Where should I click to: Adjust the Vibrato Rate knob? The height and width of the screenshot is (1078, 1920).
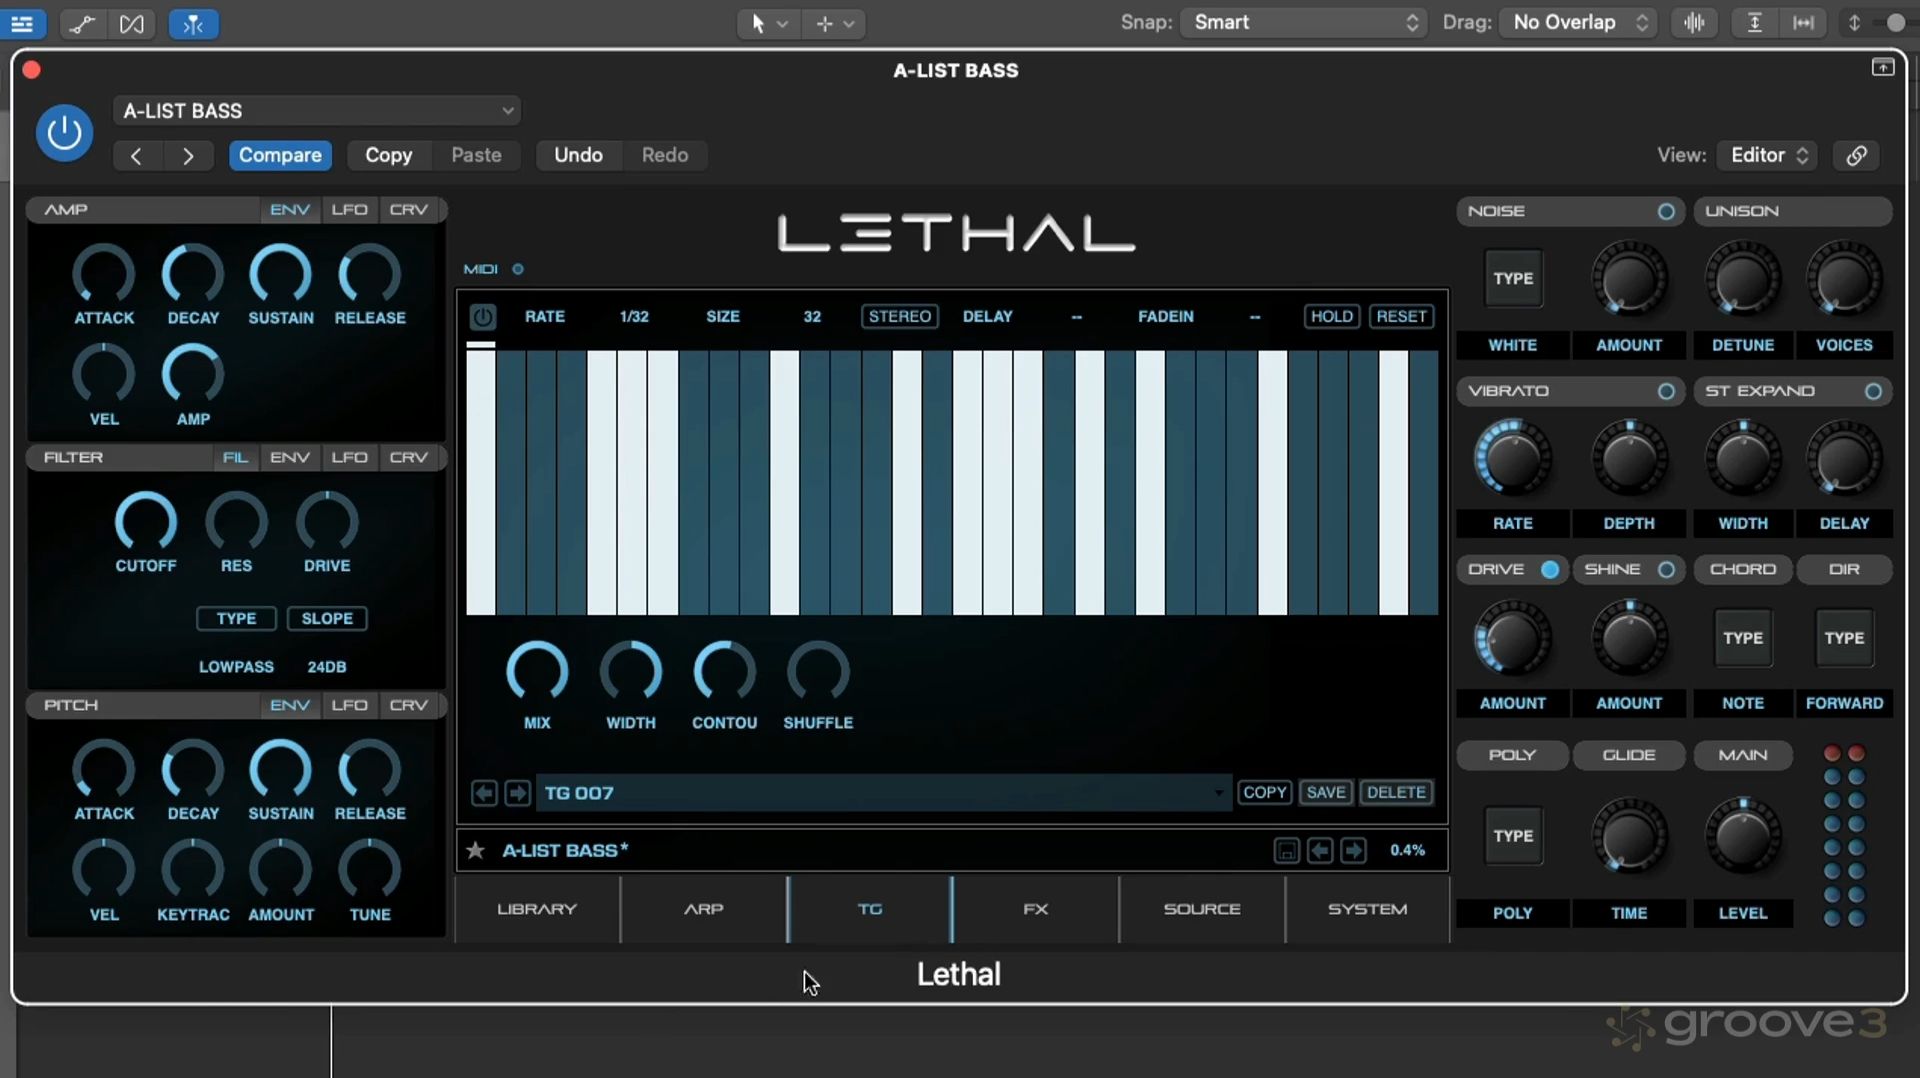click(1513, 459)
